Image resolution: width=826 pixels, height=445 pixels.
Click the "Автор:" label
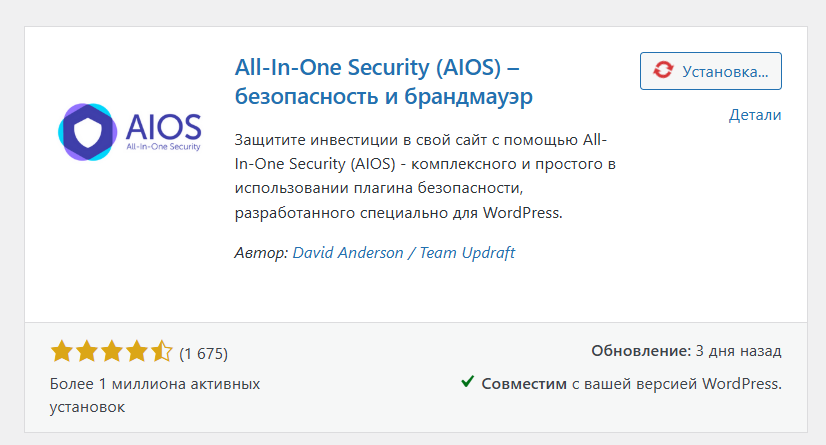point(260,253)
